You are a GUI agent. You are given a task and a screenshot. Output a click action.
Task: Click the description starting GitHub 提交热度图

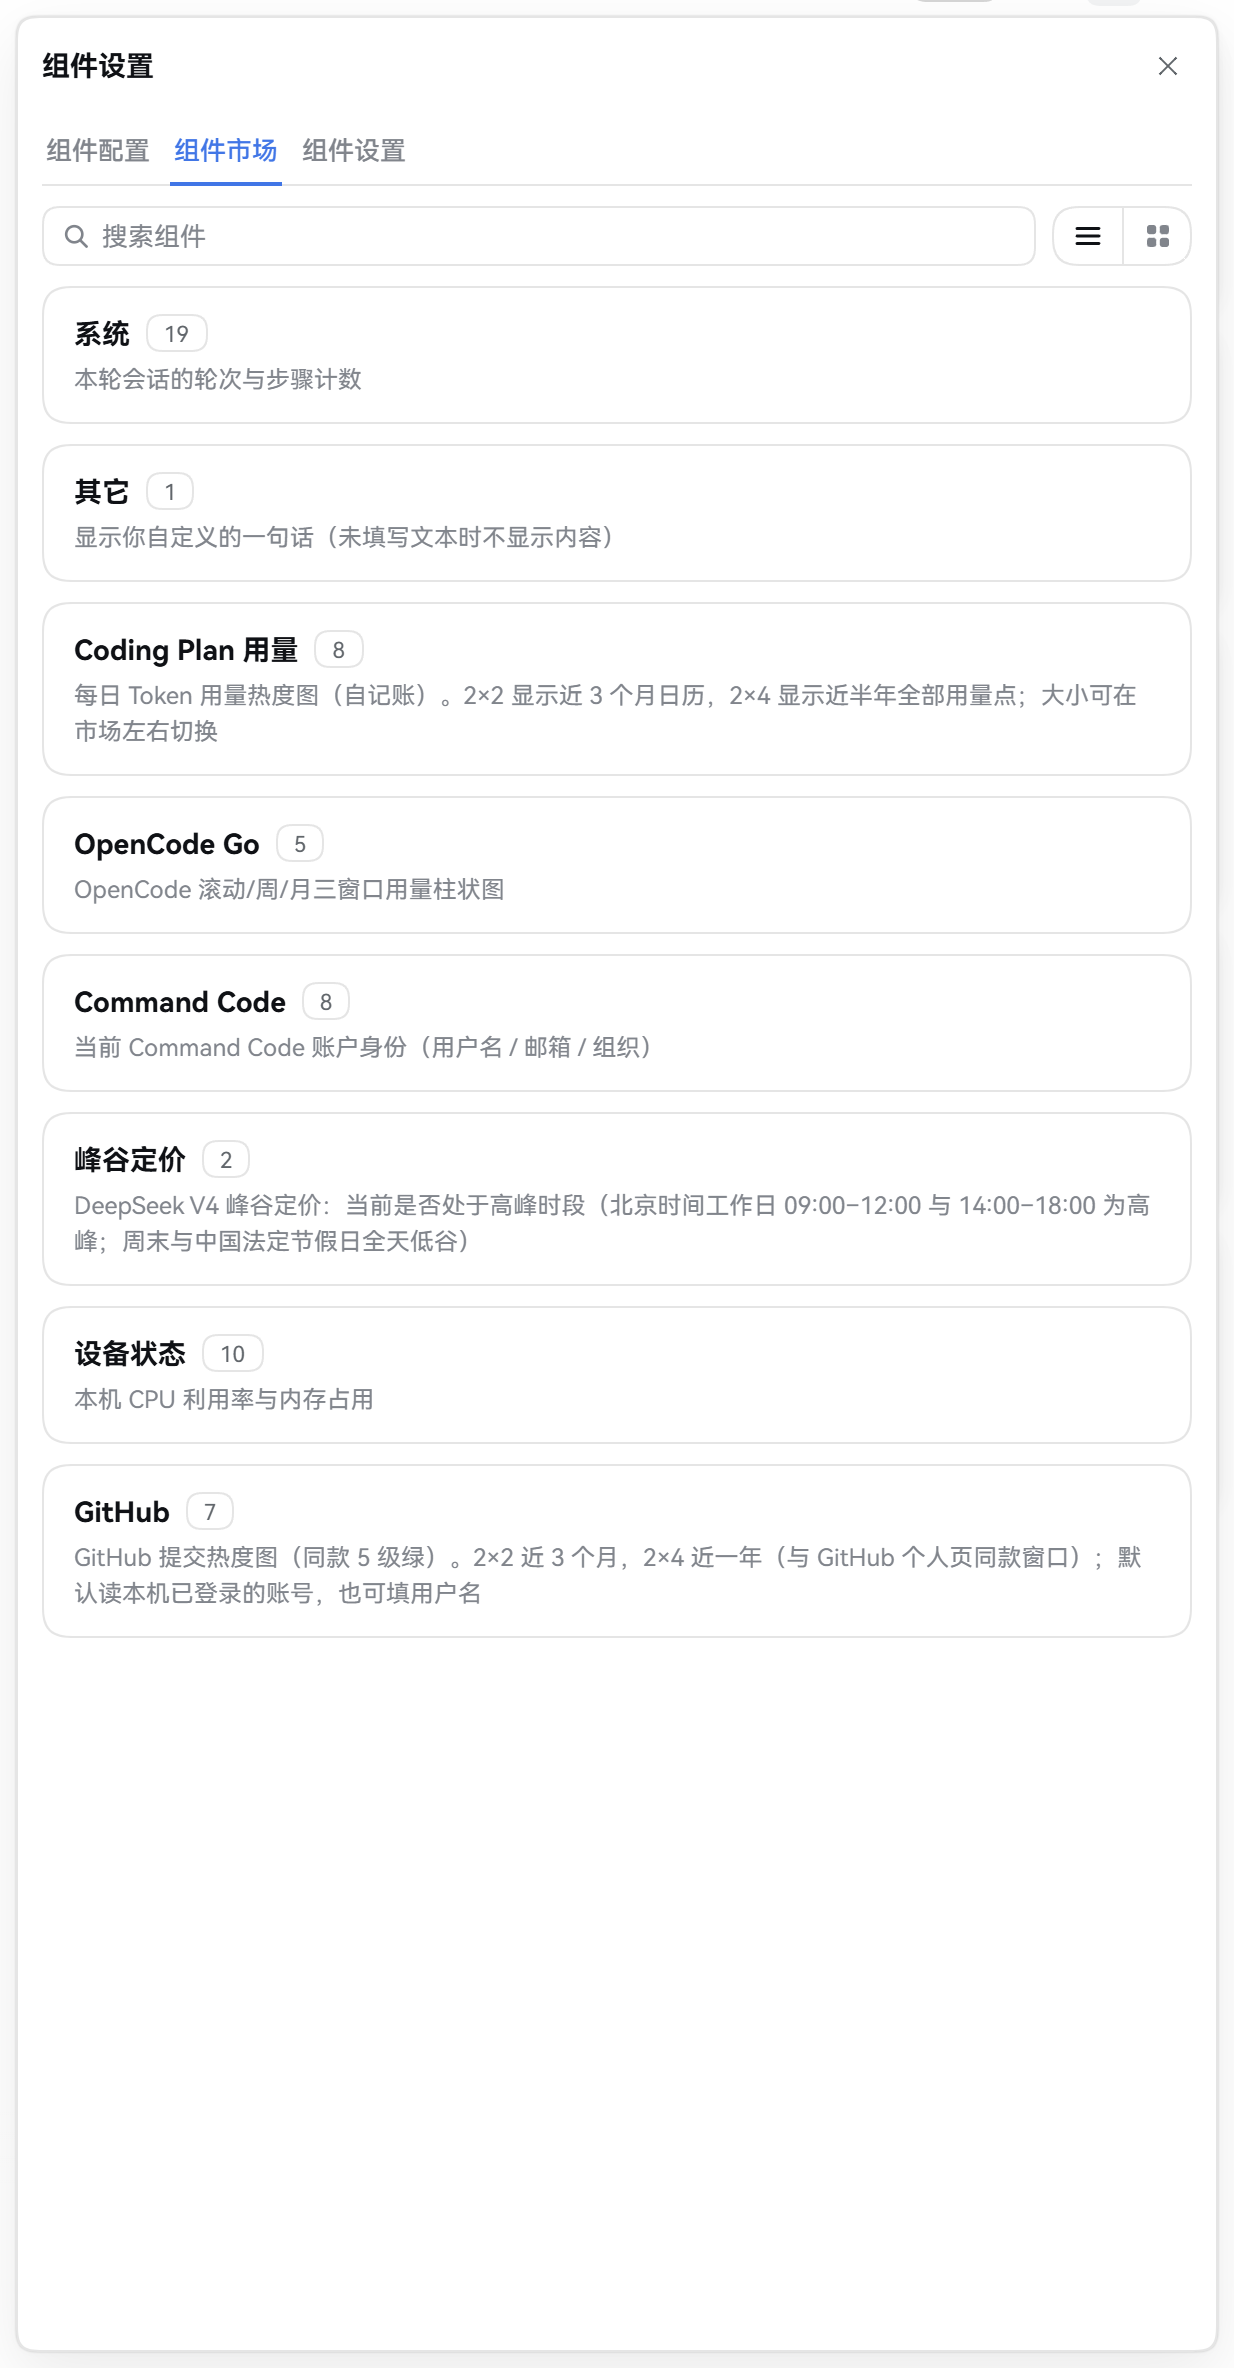(x=608, y=1575)
